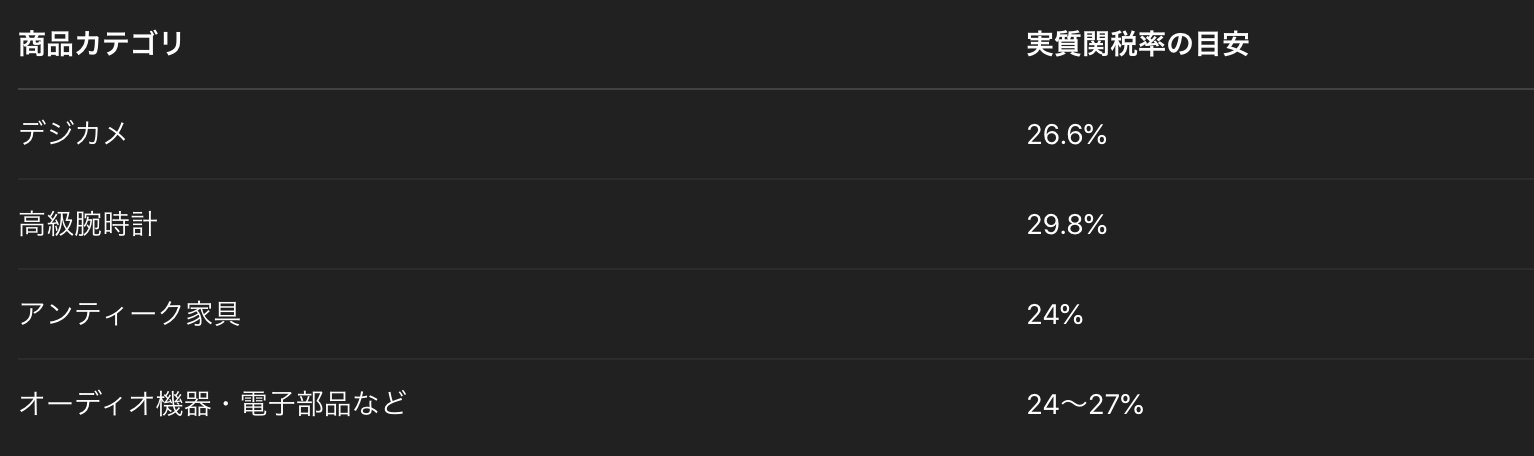Select the 26.6% tariff rate value
The width and height of the screenshot is (1534, 456).
(x=1066, y=135)
